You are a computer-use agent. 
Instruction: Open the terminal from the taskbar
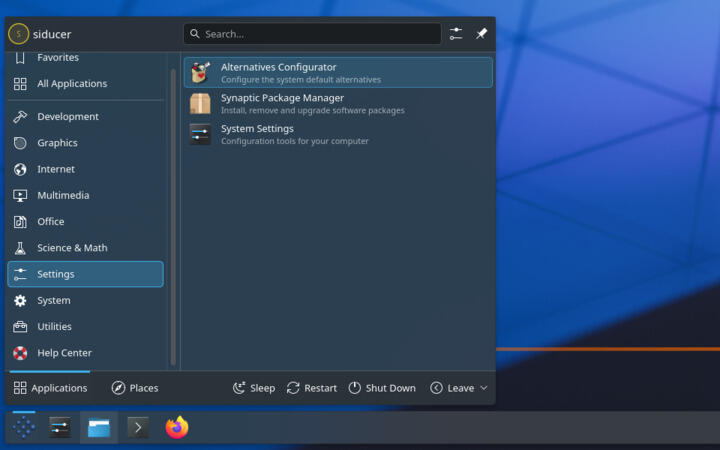coord(138,428)
